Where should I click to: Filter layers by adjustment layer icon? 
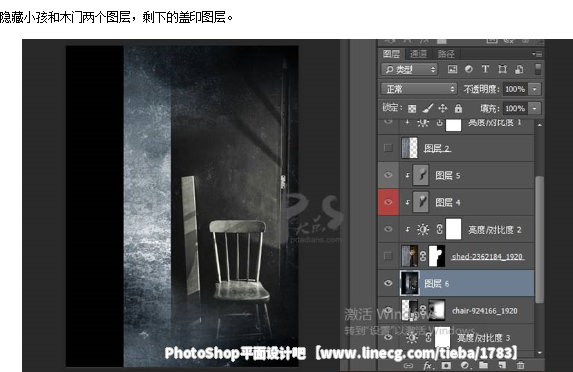click(469, 69)
